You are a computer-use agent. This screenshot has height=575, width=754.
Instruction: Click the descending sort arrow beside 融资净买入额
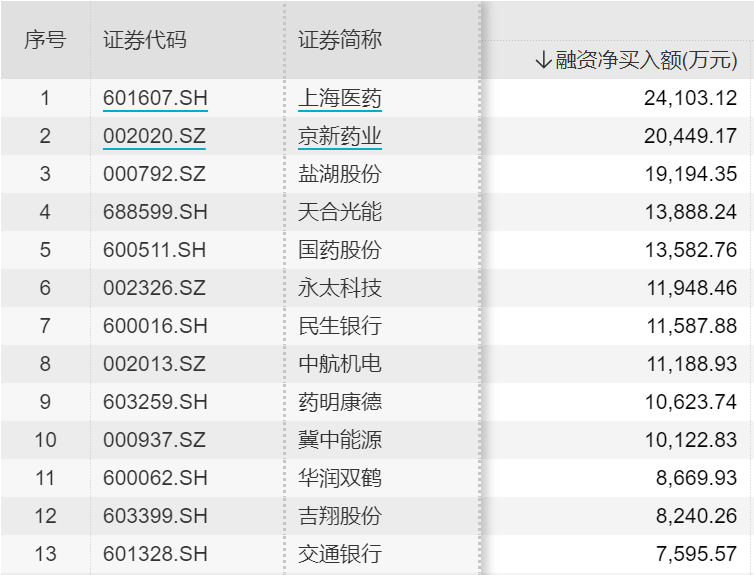[543, 61]
